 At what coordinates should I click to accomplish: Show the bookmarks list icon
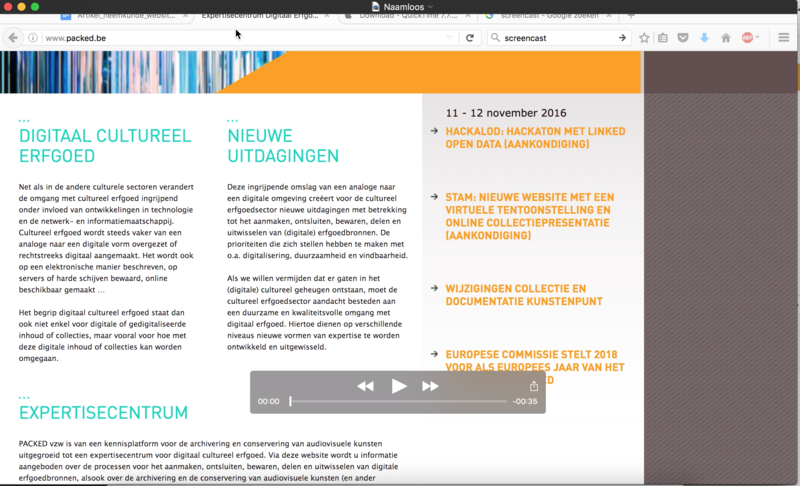tap(664, 38)
